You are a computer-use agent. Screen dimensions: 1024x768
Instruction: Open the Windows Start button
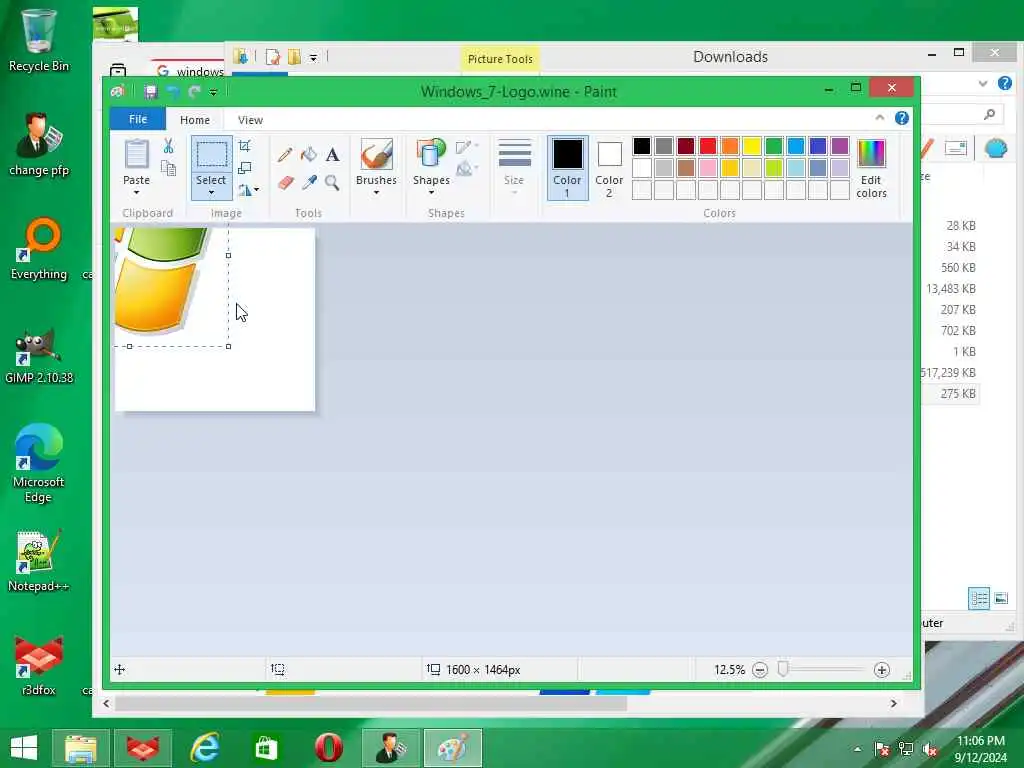(x=24, y=748)
